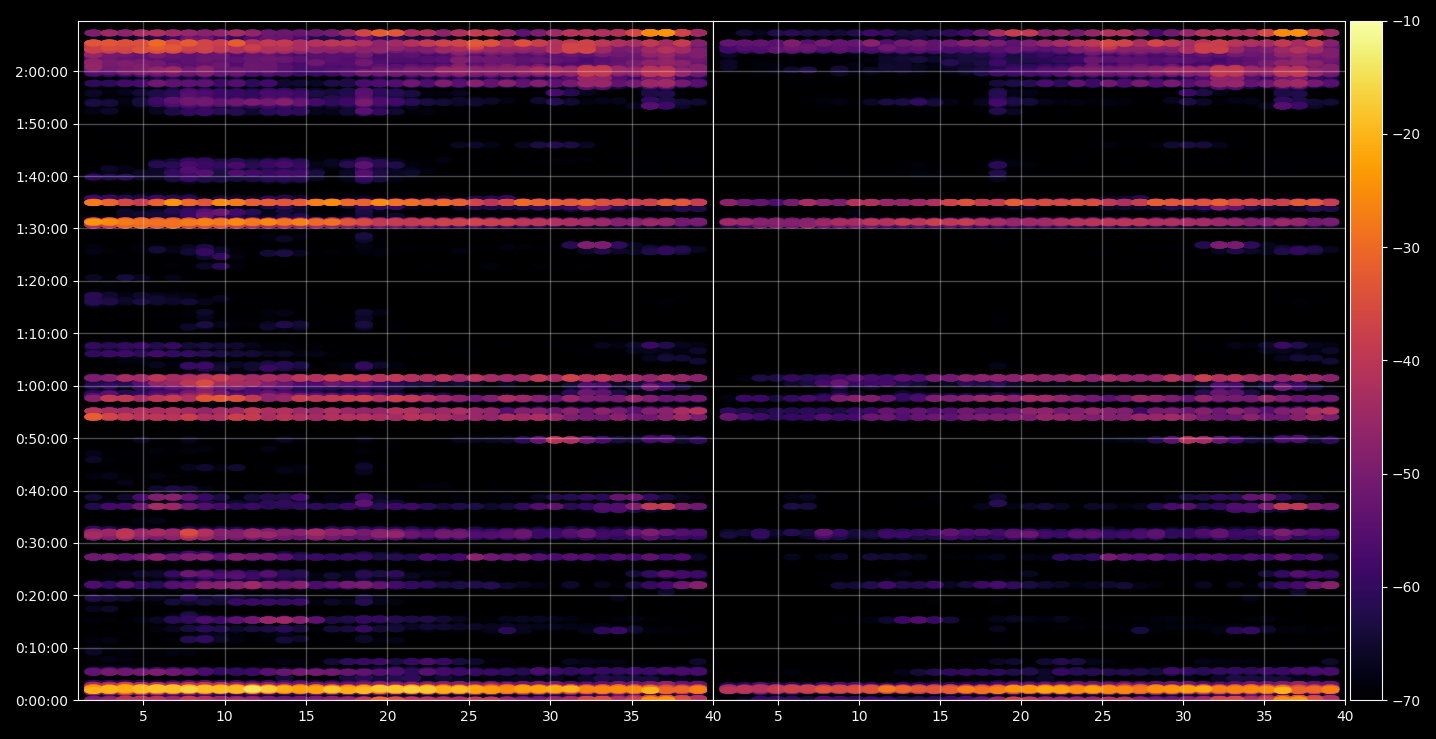Select the 0:10:00 time axis label
The height and width of the screenshot is (739, 1436).
tap(42, 648)
